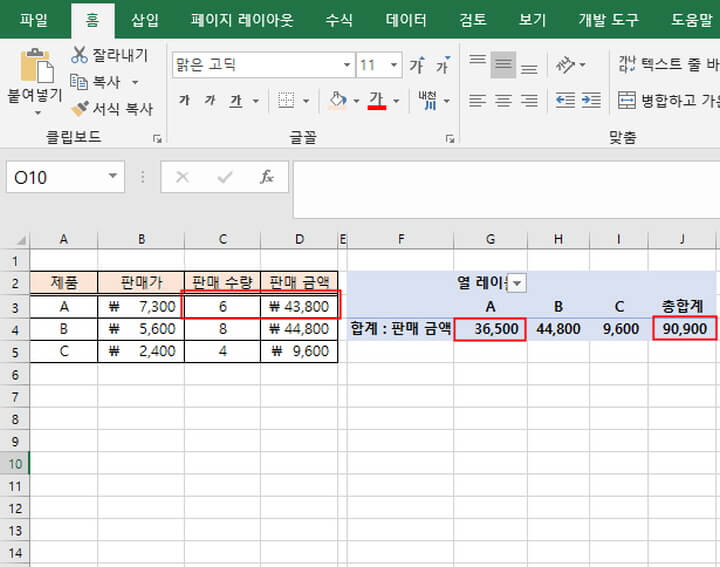
Task: Click the cancel (X) formula icon
Action: (182, 176)
